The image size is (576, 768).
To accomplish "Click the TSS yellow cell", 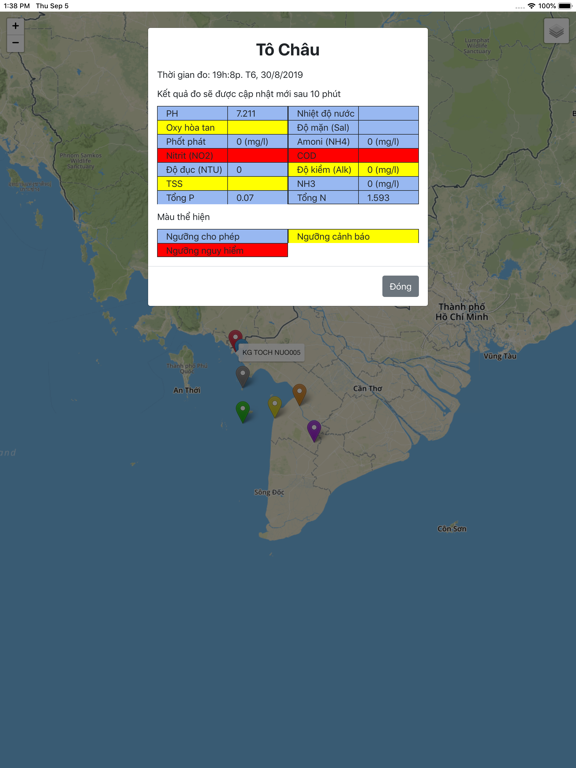I will pyautogui.click(x=192, y=184).
